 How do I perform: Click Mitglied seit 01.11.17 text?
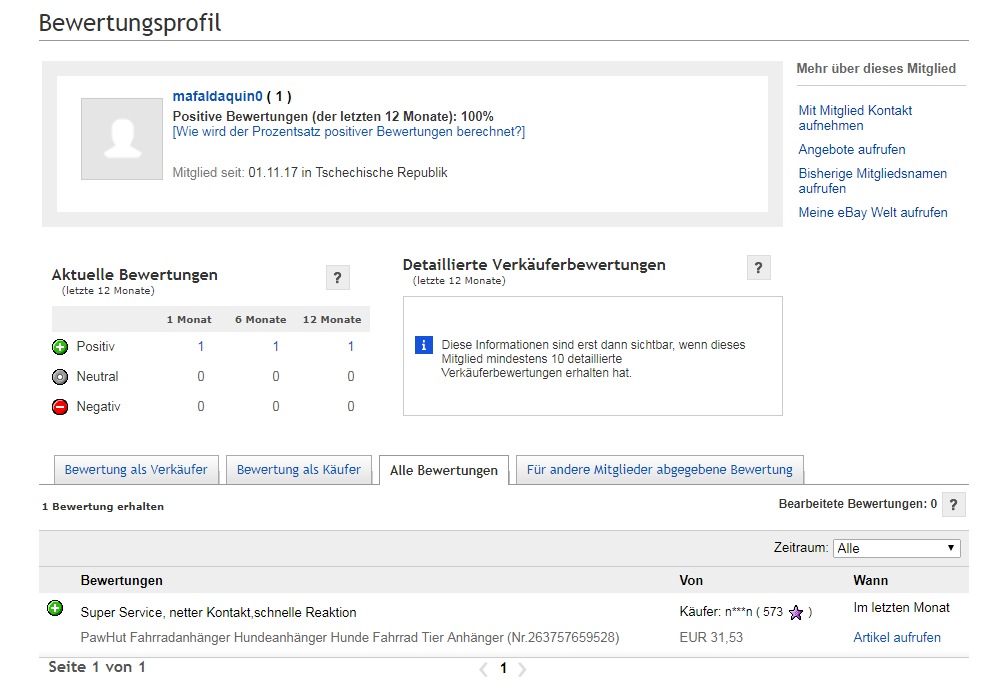(310, 173)
